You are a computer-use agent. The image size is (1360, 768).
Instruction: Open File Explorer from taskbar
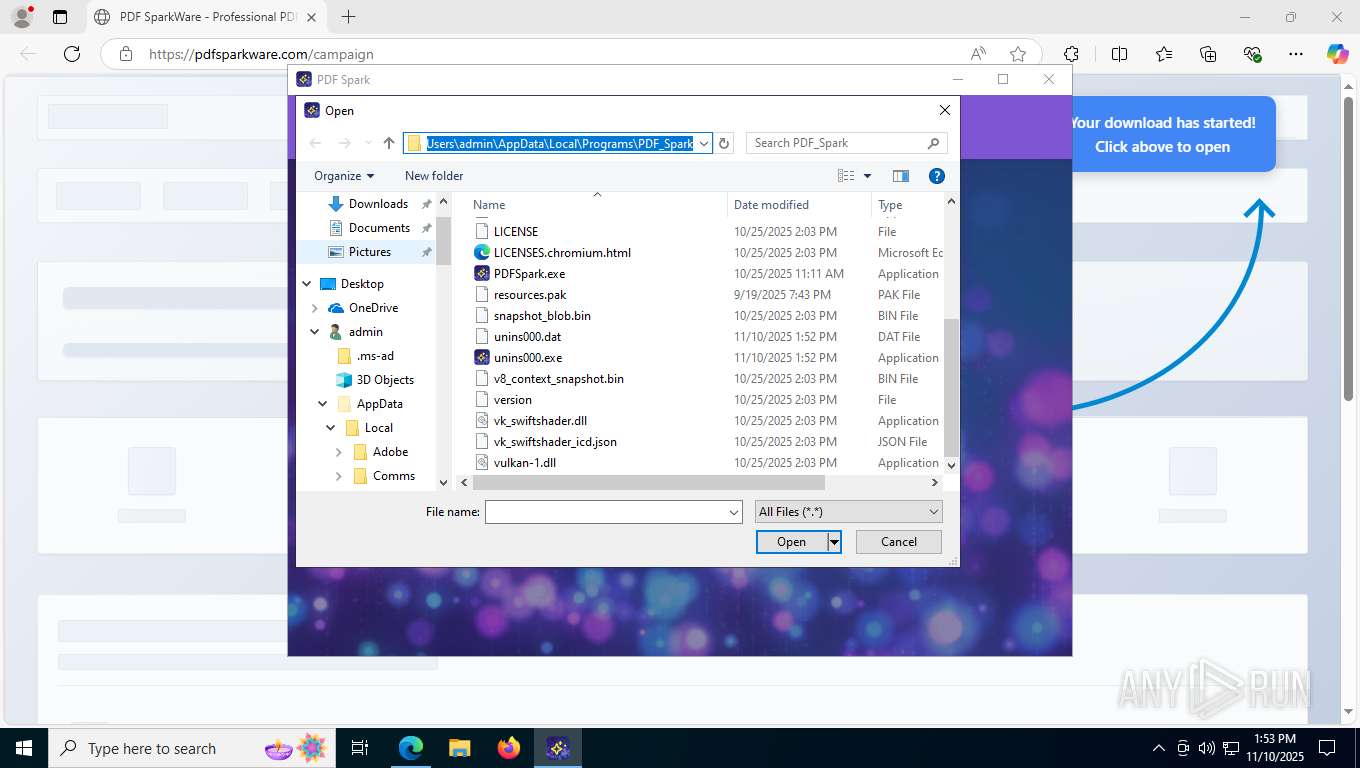click(460, 748)
